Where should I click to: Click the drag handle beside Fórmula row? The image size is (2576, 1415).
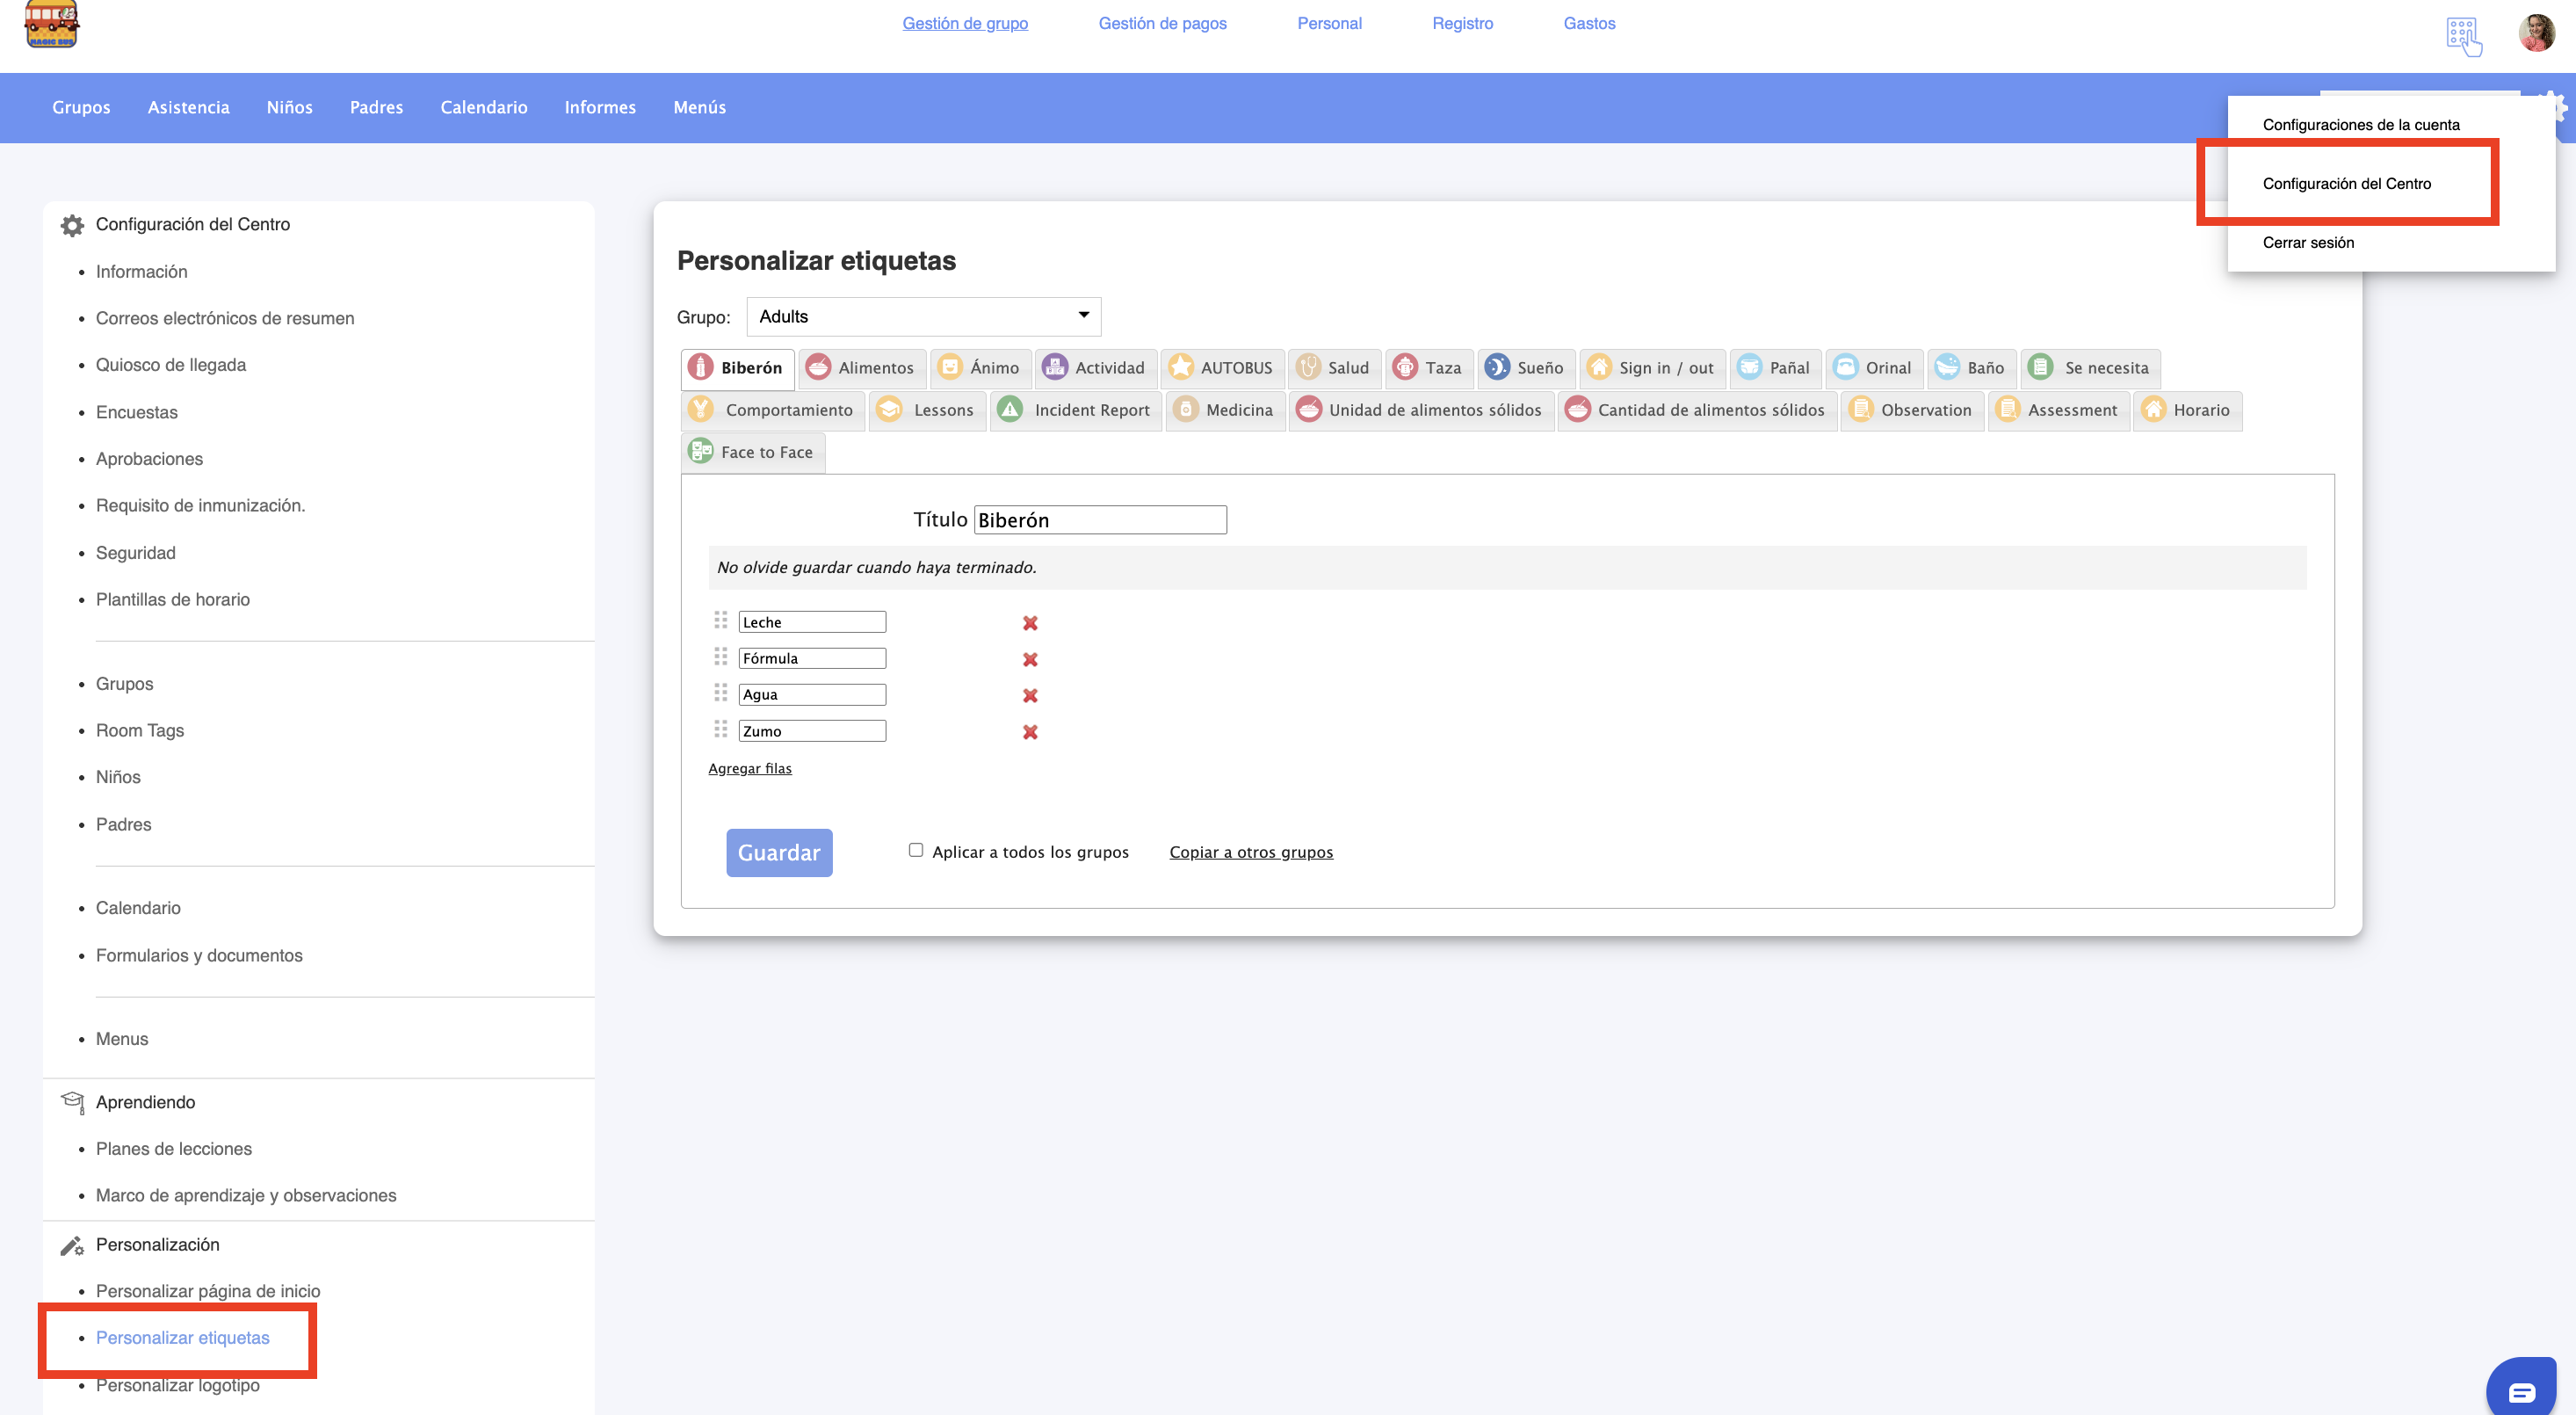pos(720,657)
